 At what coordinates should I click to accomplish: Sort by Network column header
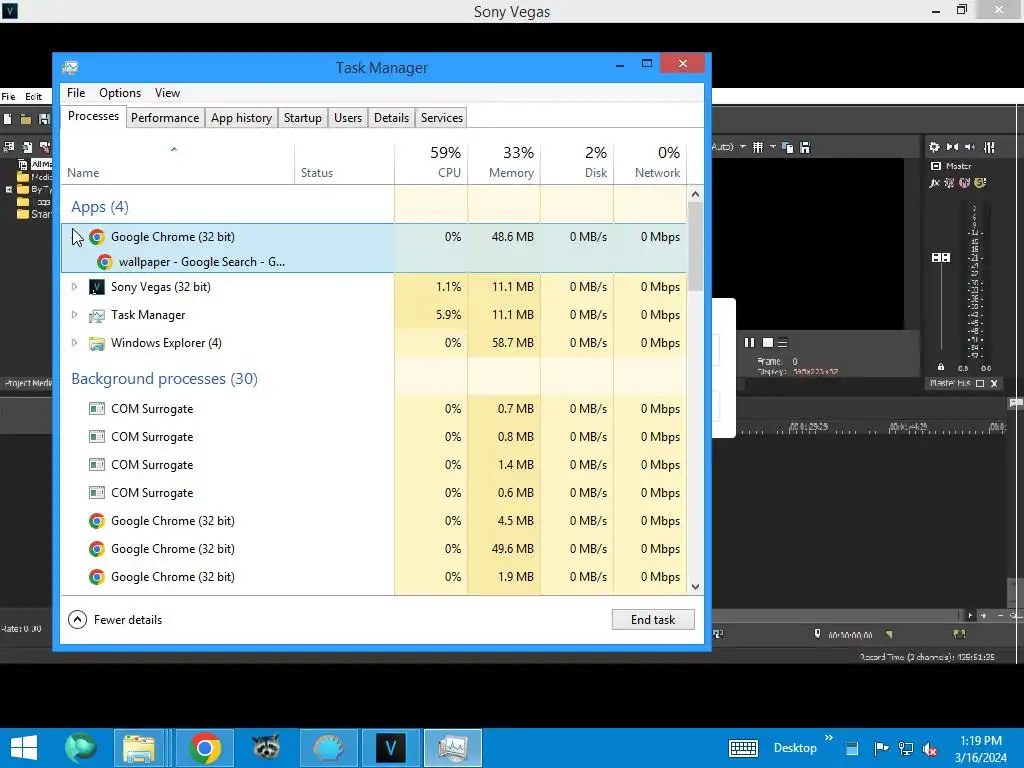click(x=650, y=162)
